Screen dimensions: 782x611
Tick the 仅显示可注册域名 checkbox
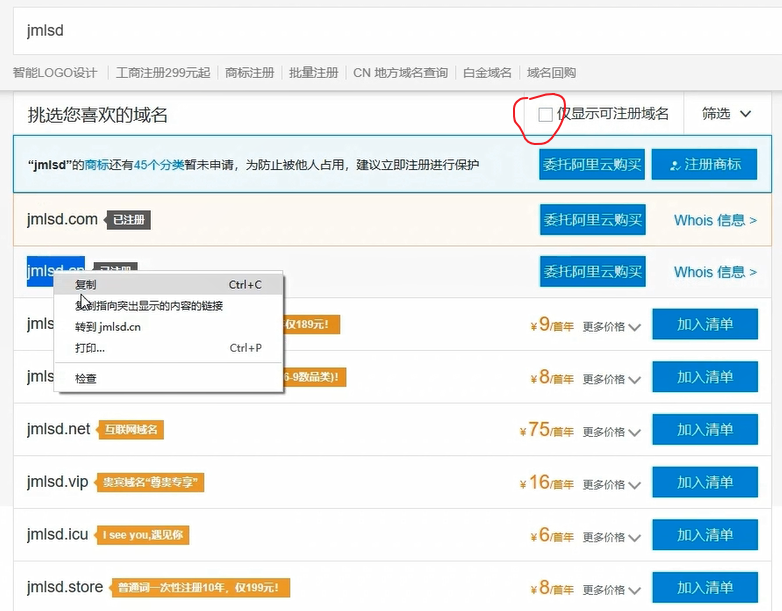(545, 115)
